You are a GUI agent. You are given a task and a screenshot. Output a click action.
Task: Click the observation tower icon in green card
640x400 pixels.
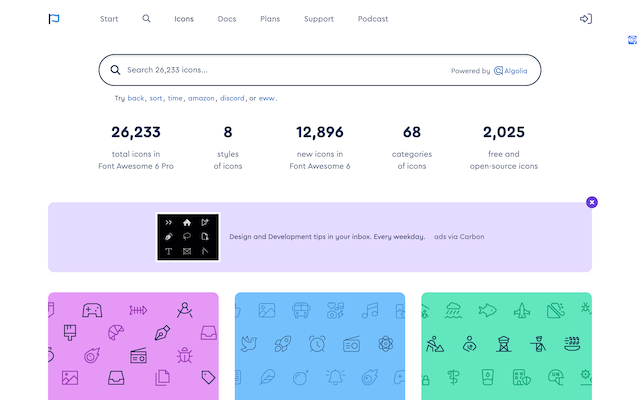(x=504, y=344)
